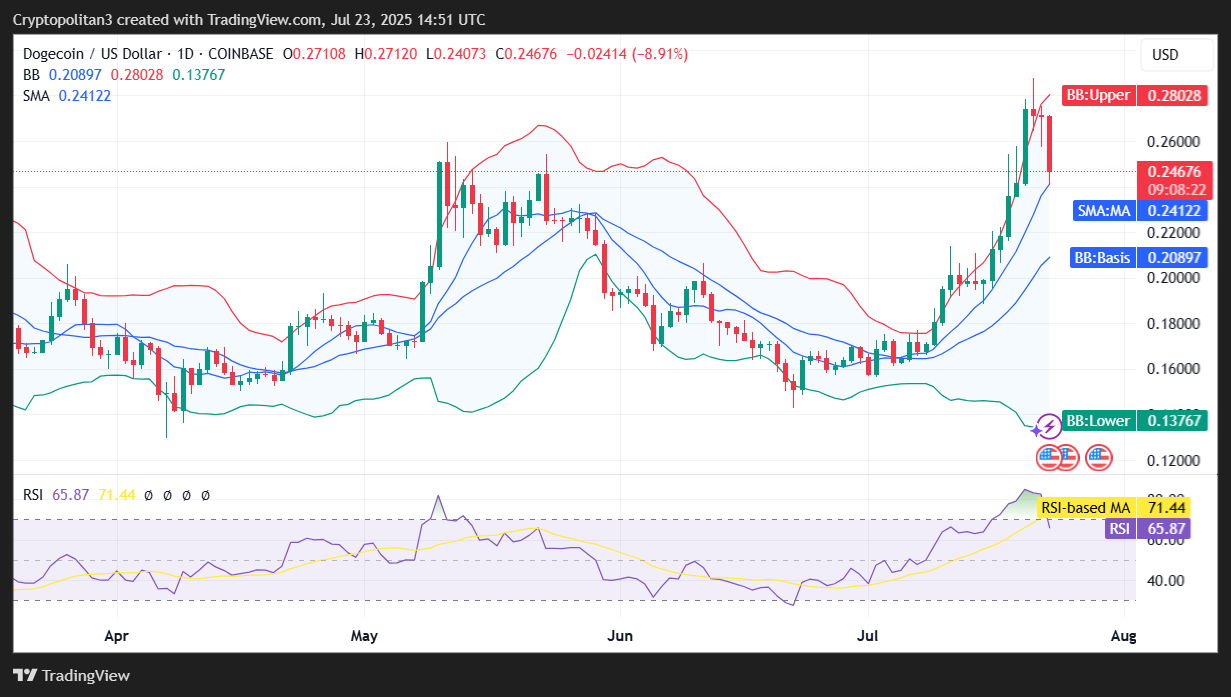Click the May label on the time axis
Image resolution: width=1231 pixels, height=697 pixels.
coord(363,635)
